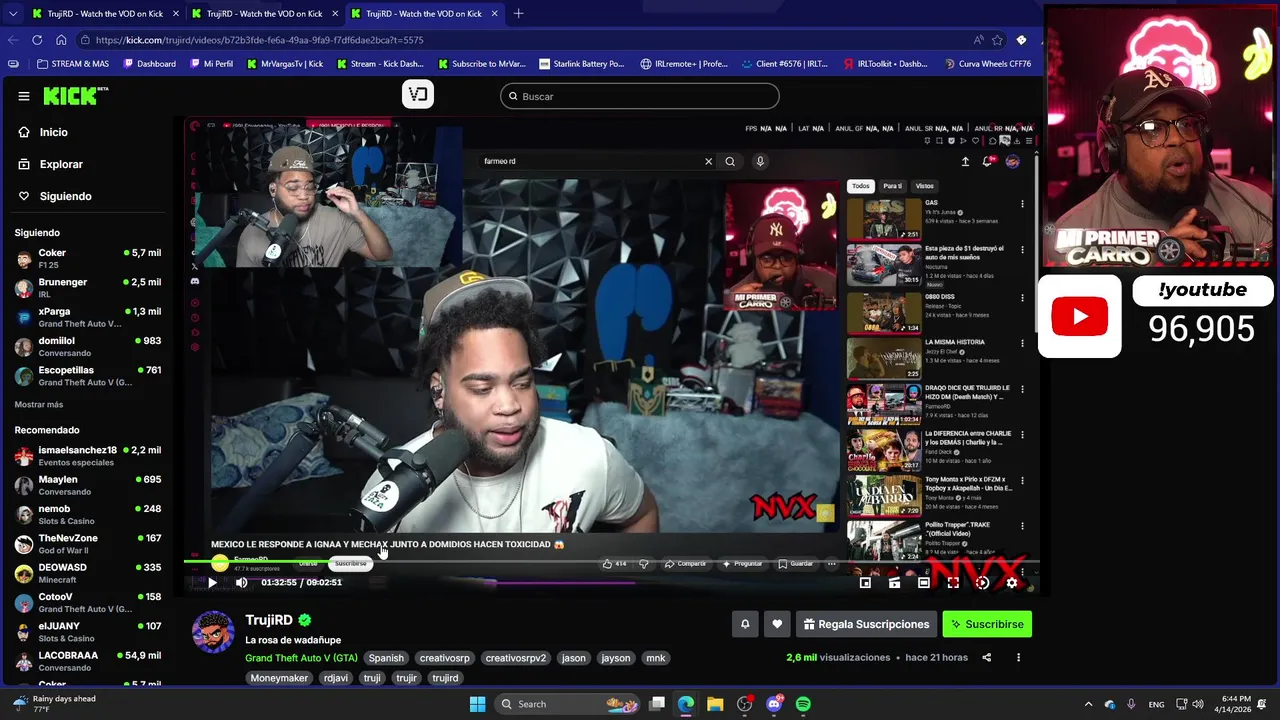Open the taskbar clock and date

1236,704
